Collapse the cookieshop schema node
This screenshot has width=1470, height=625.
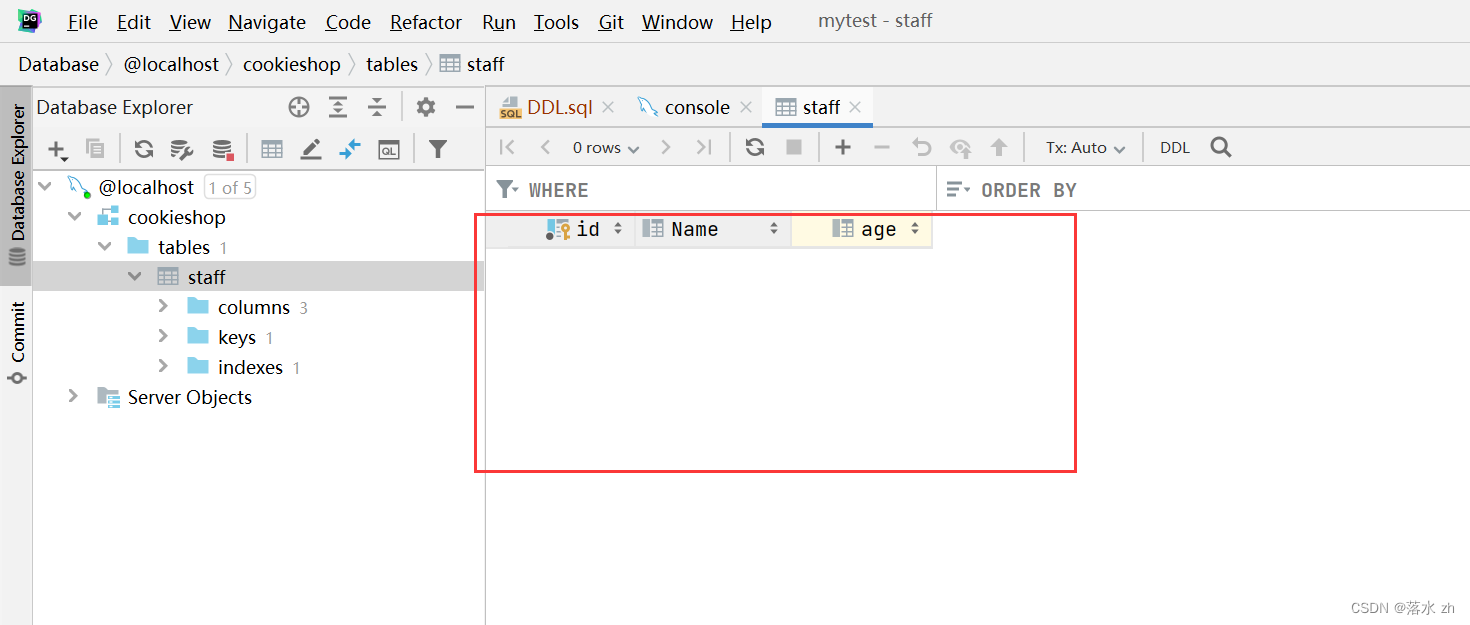coord(75,216)
